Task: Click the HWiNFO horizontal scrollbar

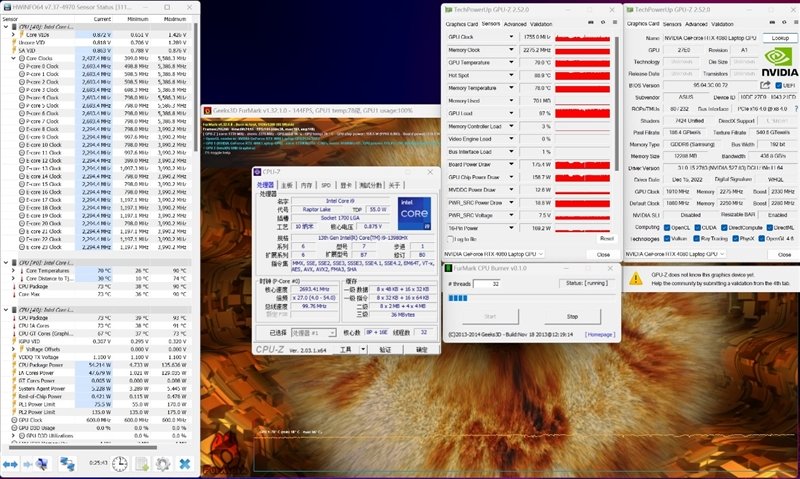Action: point(82,447)
